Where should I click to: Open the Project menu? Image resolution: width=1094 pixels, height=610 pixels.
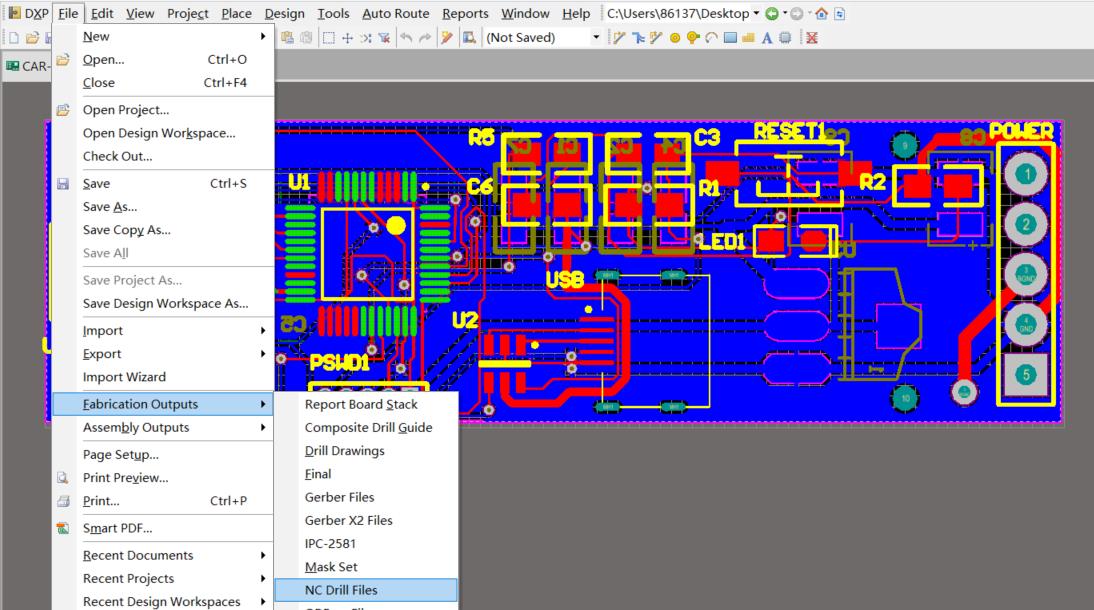point(188,13)
